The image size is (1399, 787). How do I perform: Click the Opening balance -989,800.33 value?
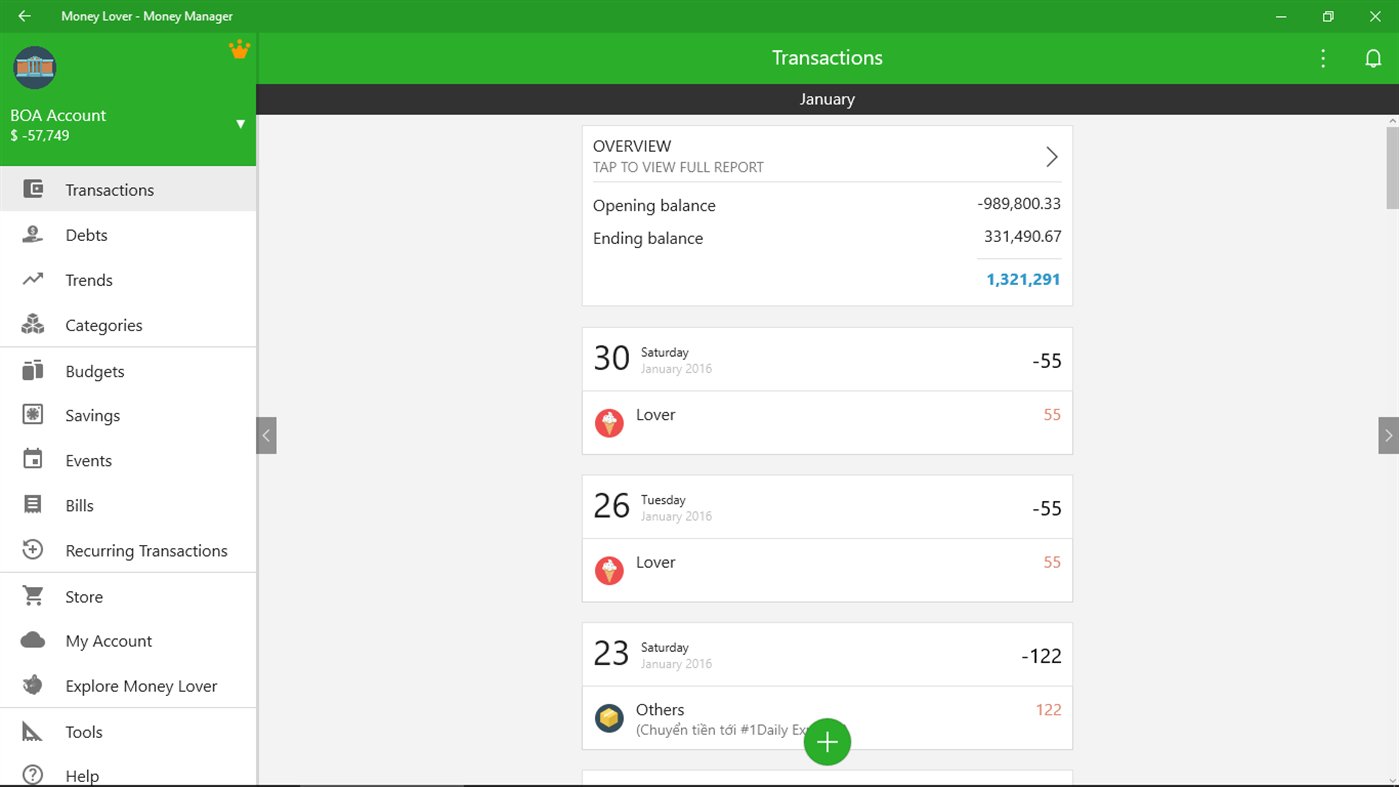[x=1019, y=204]
